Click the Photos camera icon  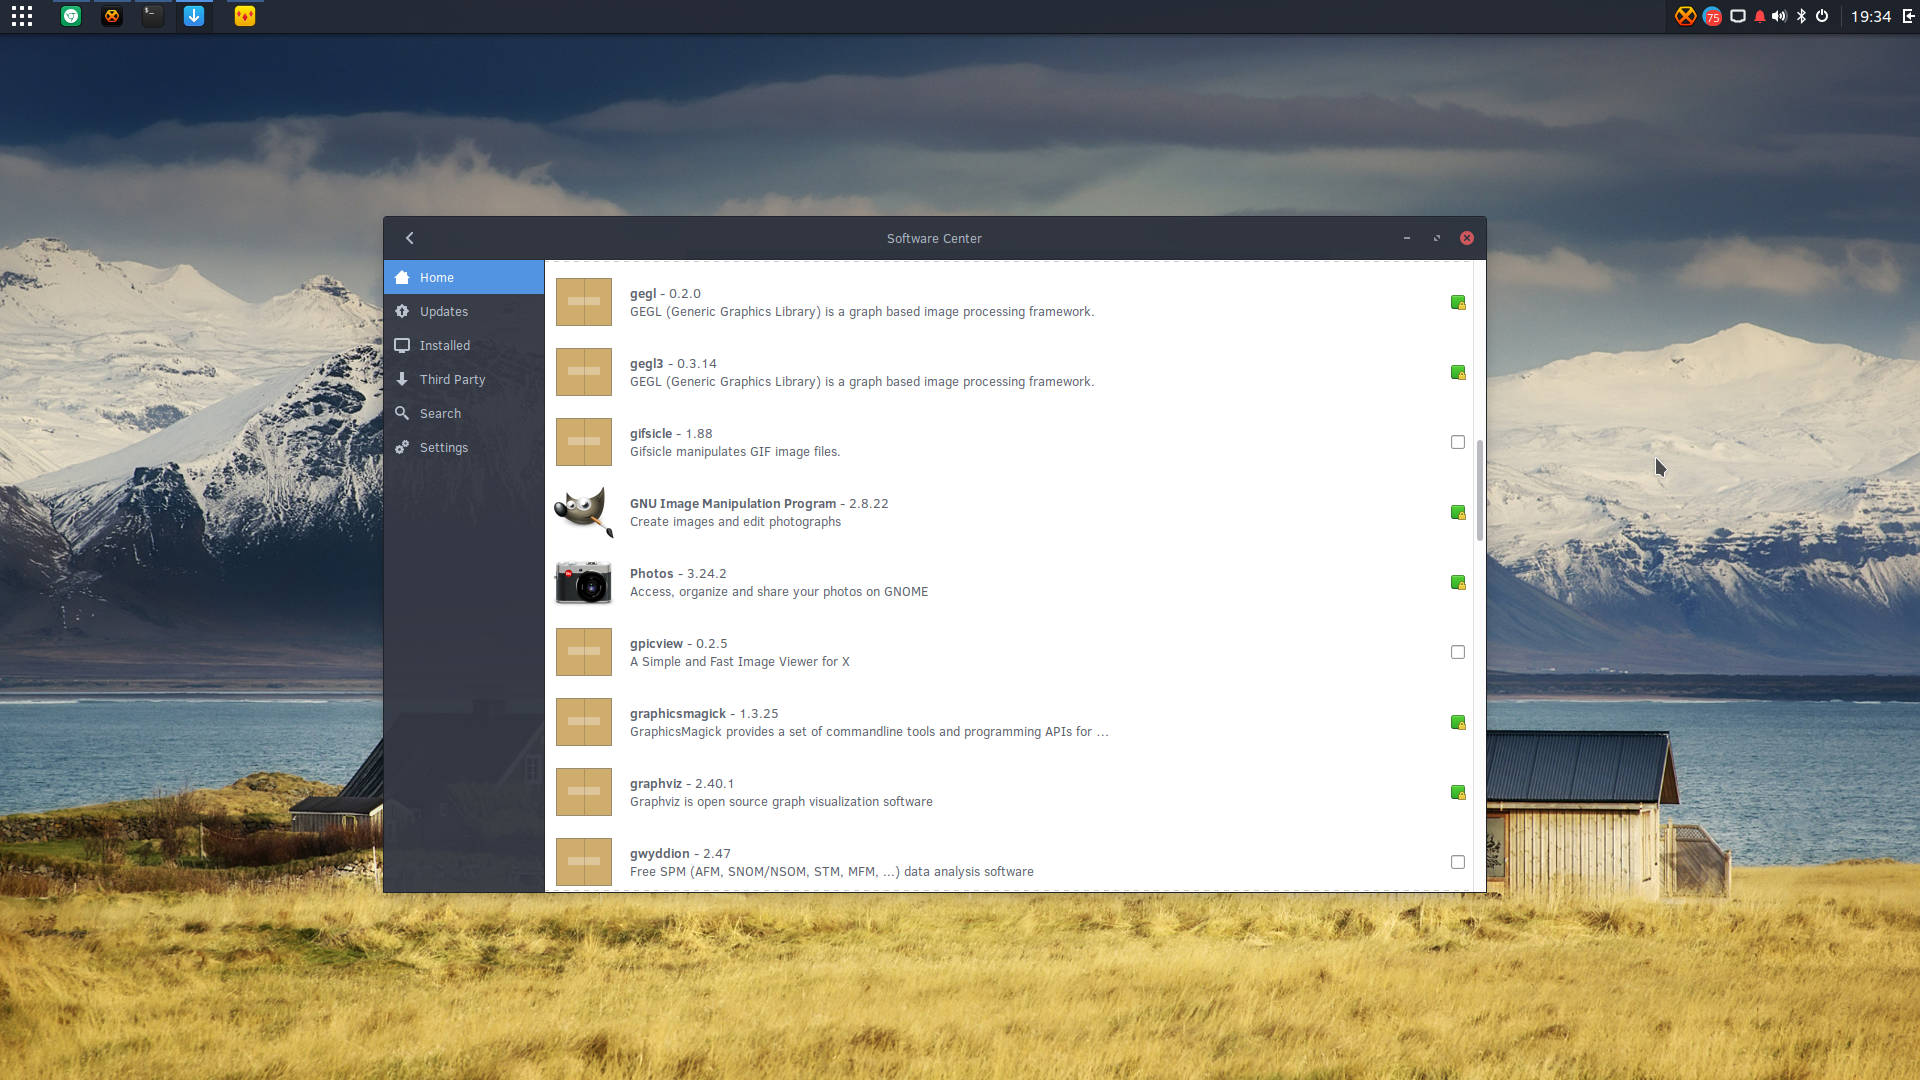point(584,582)
